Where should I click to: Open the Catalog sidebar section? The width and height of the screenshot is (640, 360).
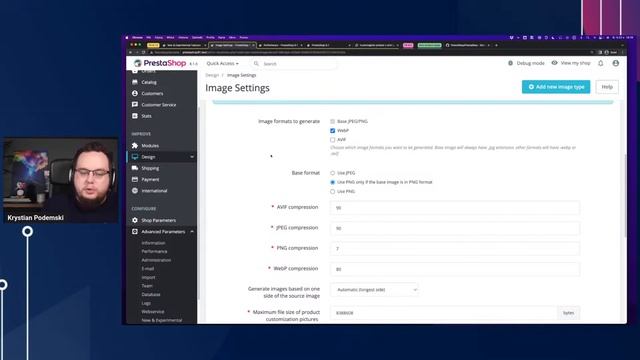(149, 82)
